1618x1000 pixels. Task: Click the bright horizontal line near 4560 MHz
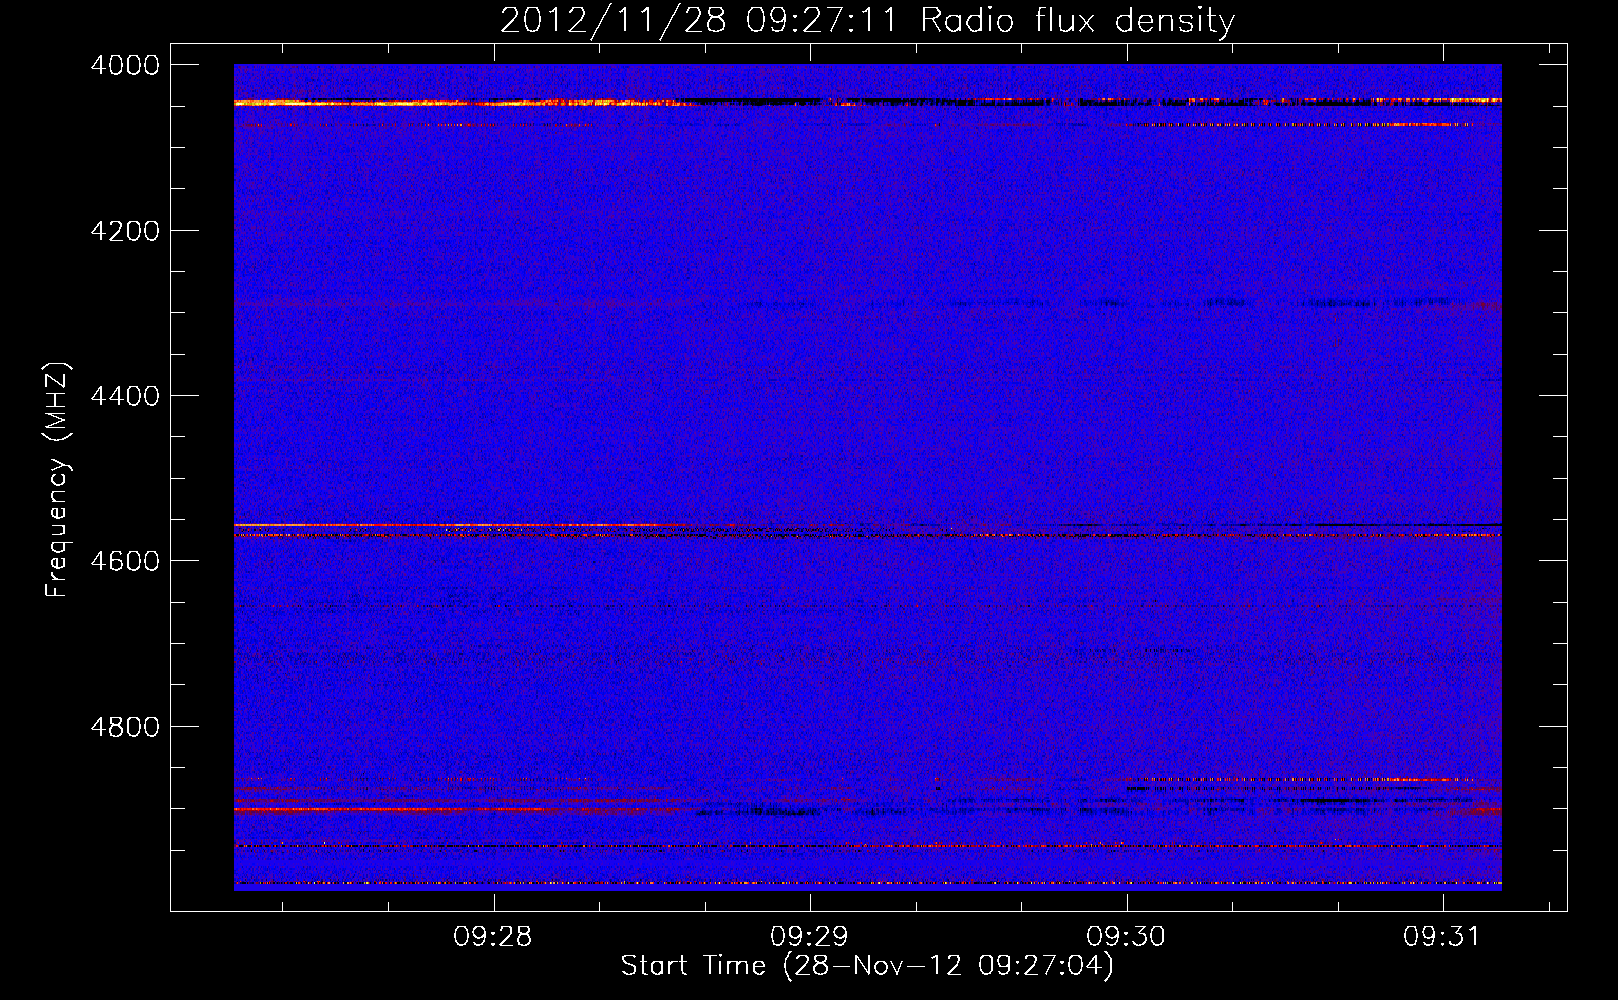coord(460,525)
